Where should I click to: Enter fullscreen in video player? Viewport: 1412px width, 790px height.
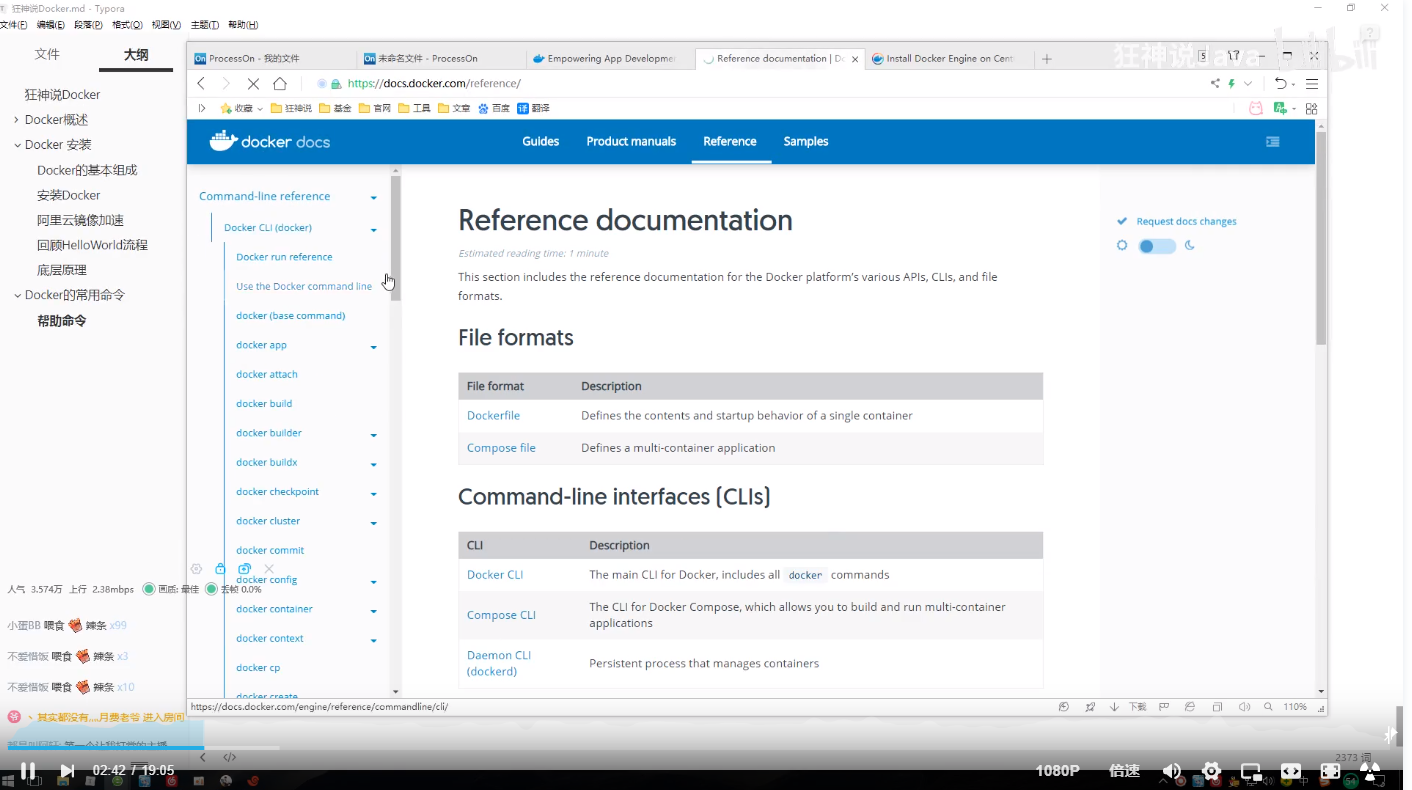tap(1330, 771)
